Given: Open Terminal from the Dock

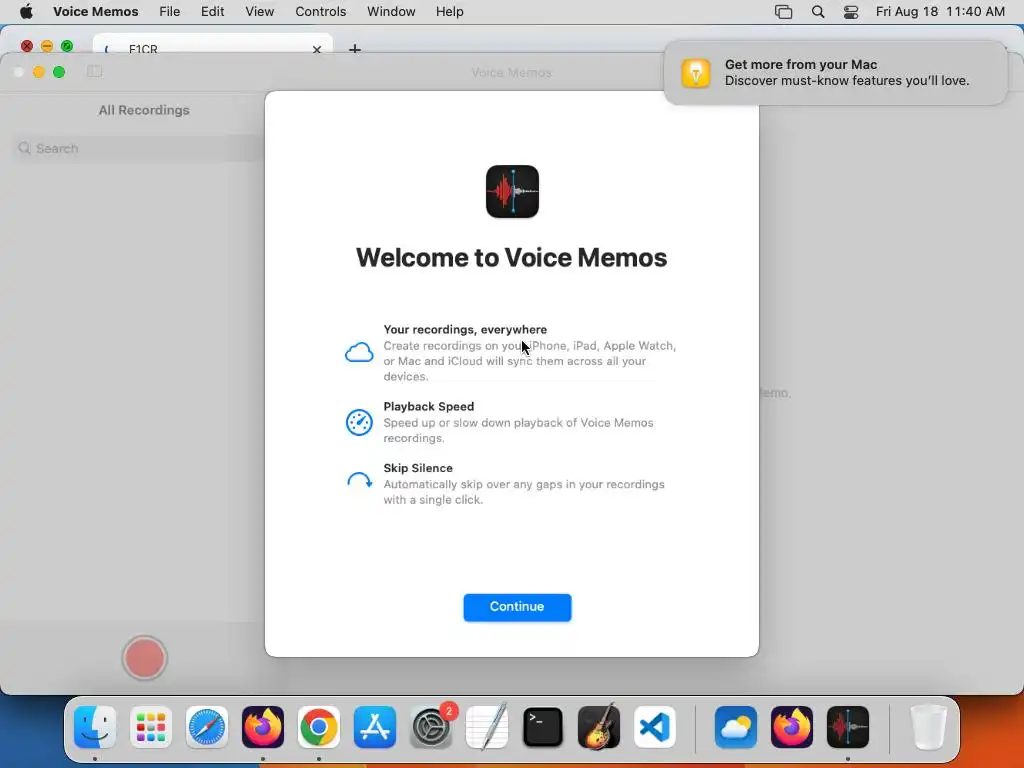Looking at the screenshot, I should click(x=543, y=727).
